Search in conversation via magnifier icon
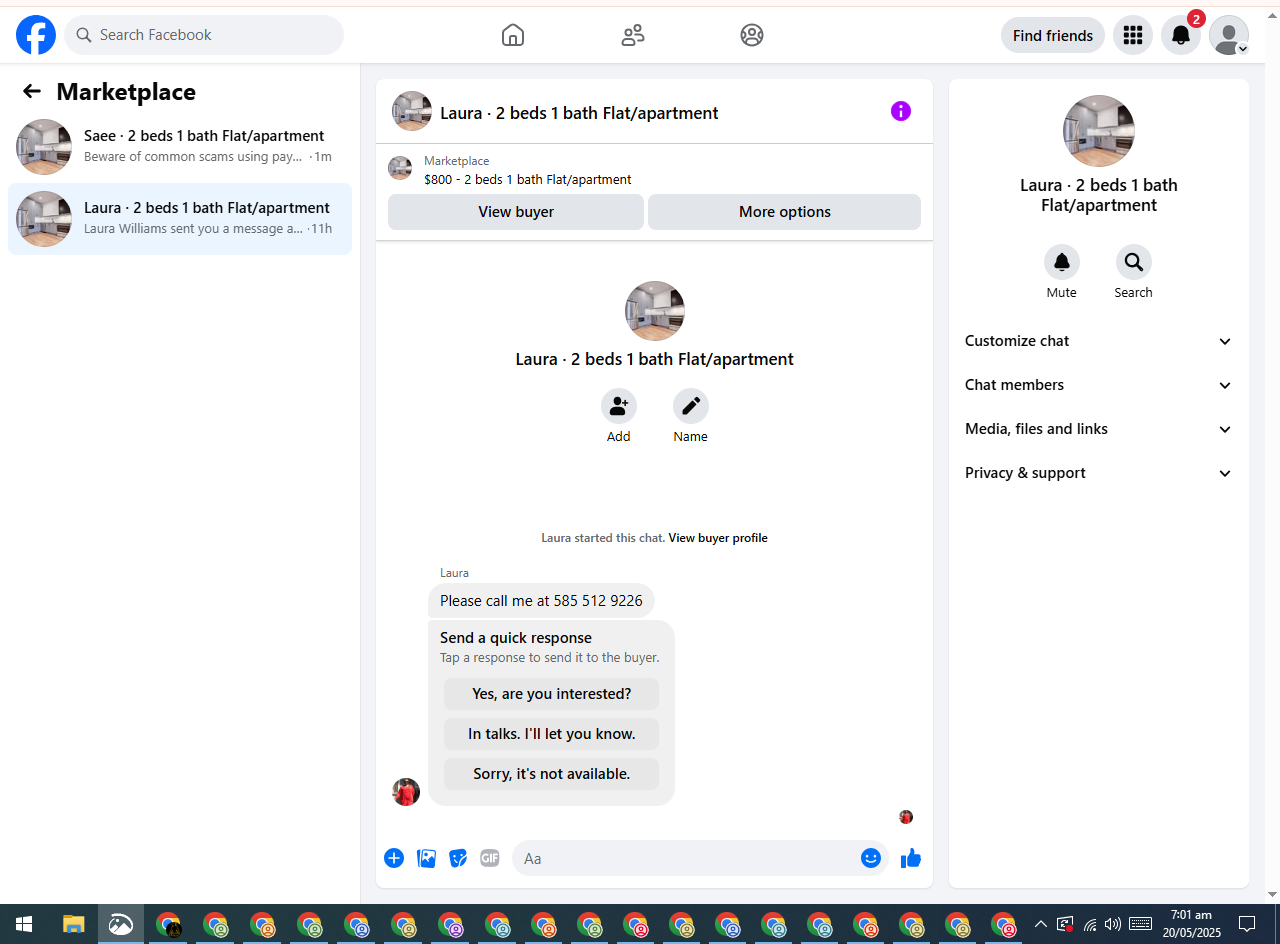The image size is (1280, 944). pos(1134,262)
